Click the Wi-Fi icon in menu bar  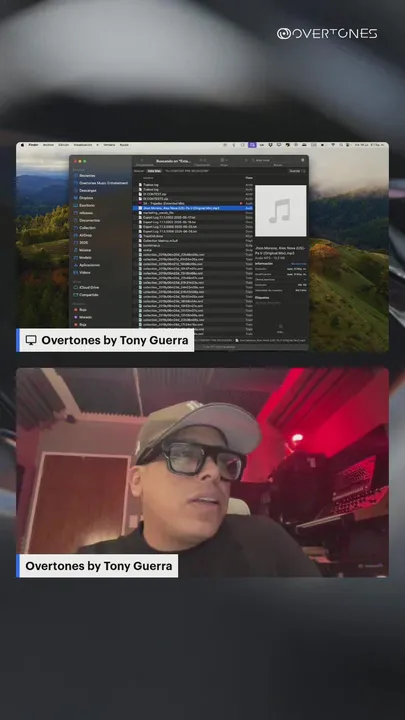[333, 145]
